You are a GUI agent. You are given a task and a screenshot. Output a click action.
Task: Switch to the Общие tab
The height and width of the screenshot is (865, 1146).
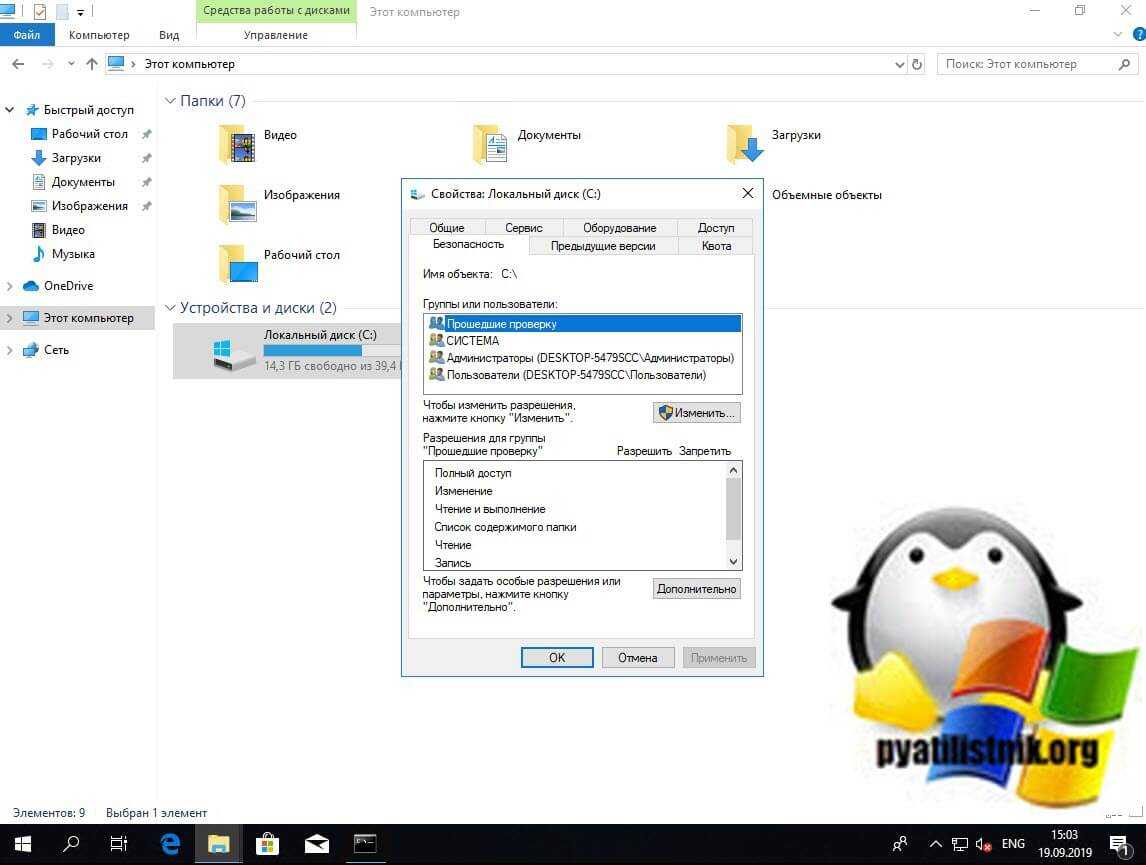tap(447, 228)
